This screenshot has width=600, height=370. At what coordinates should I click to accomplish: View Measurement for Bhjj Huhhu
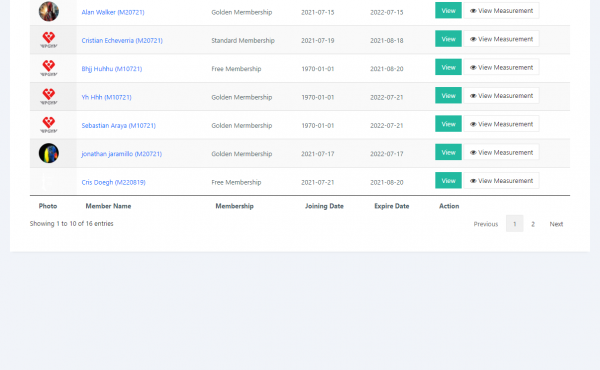501,67
